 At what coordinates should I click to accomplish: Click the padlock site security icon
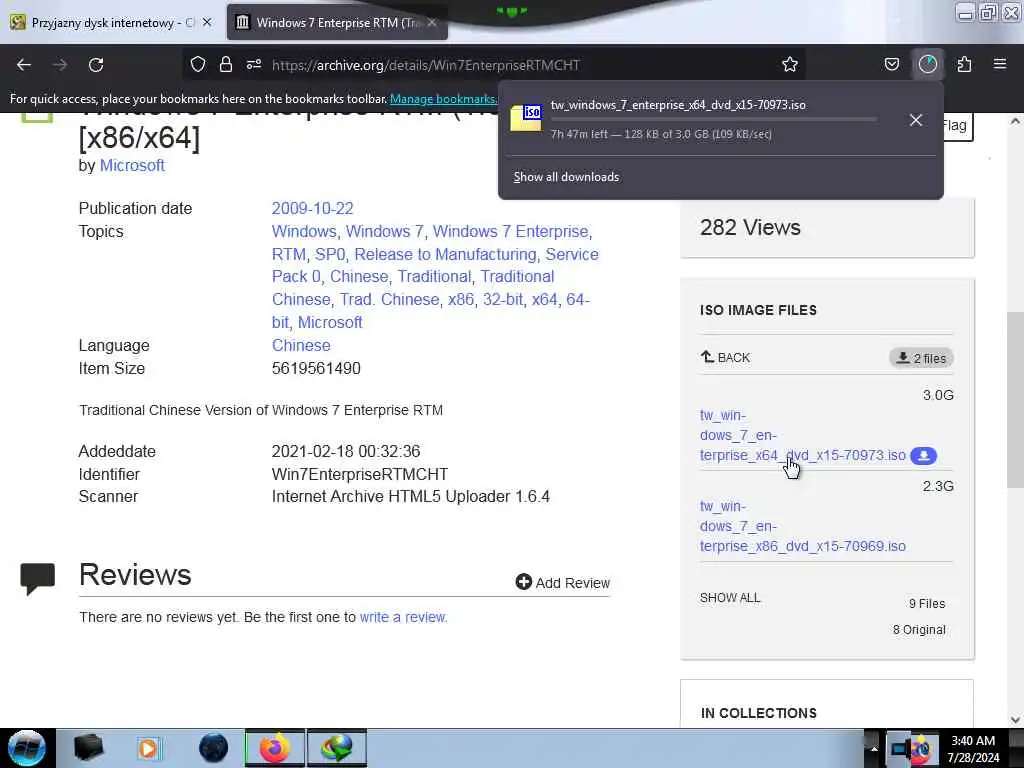(226, 64)
